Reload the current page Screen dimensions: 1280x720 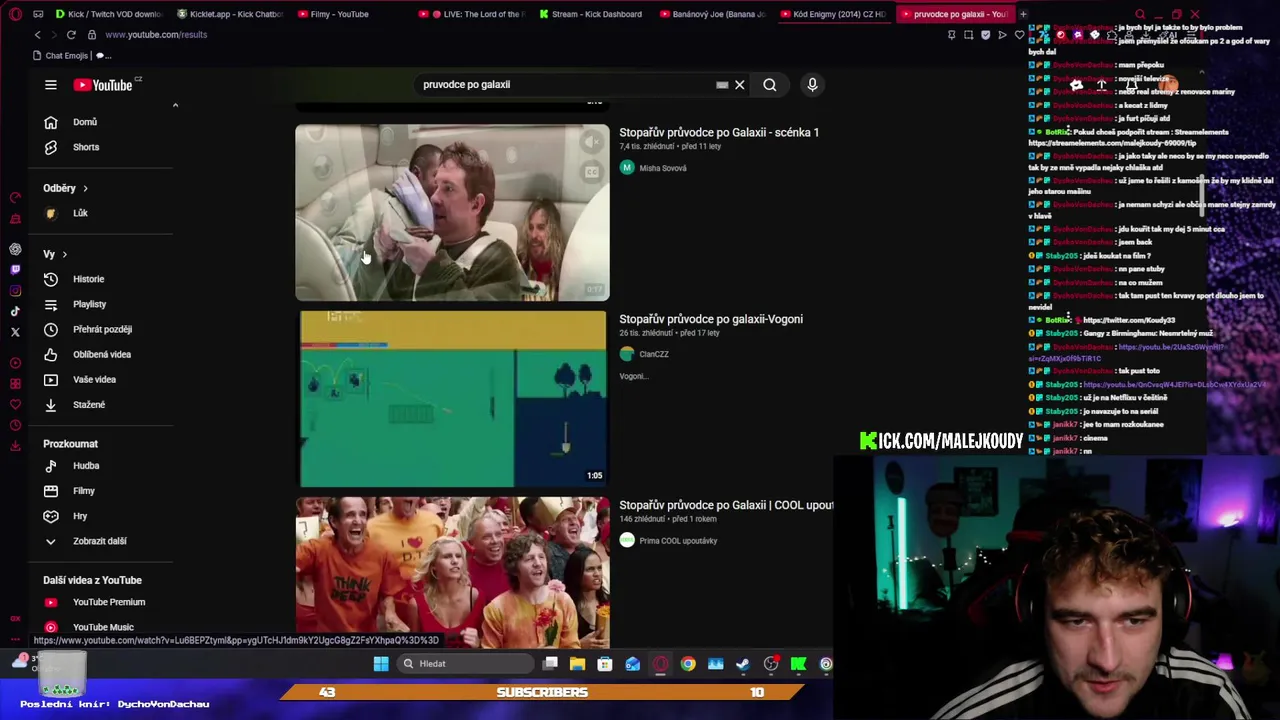(71, 35)
